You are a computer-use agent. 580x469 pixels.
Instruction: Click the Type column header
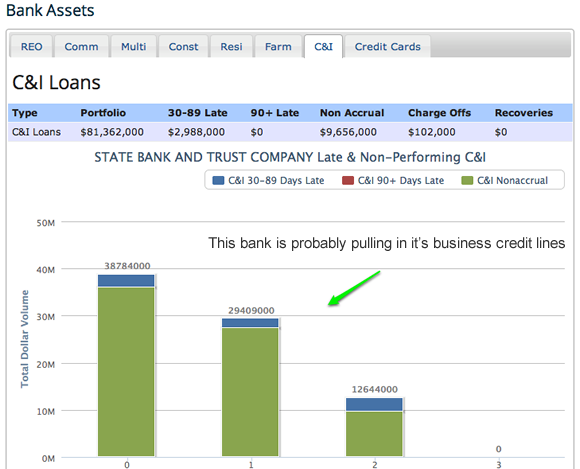25,113
